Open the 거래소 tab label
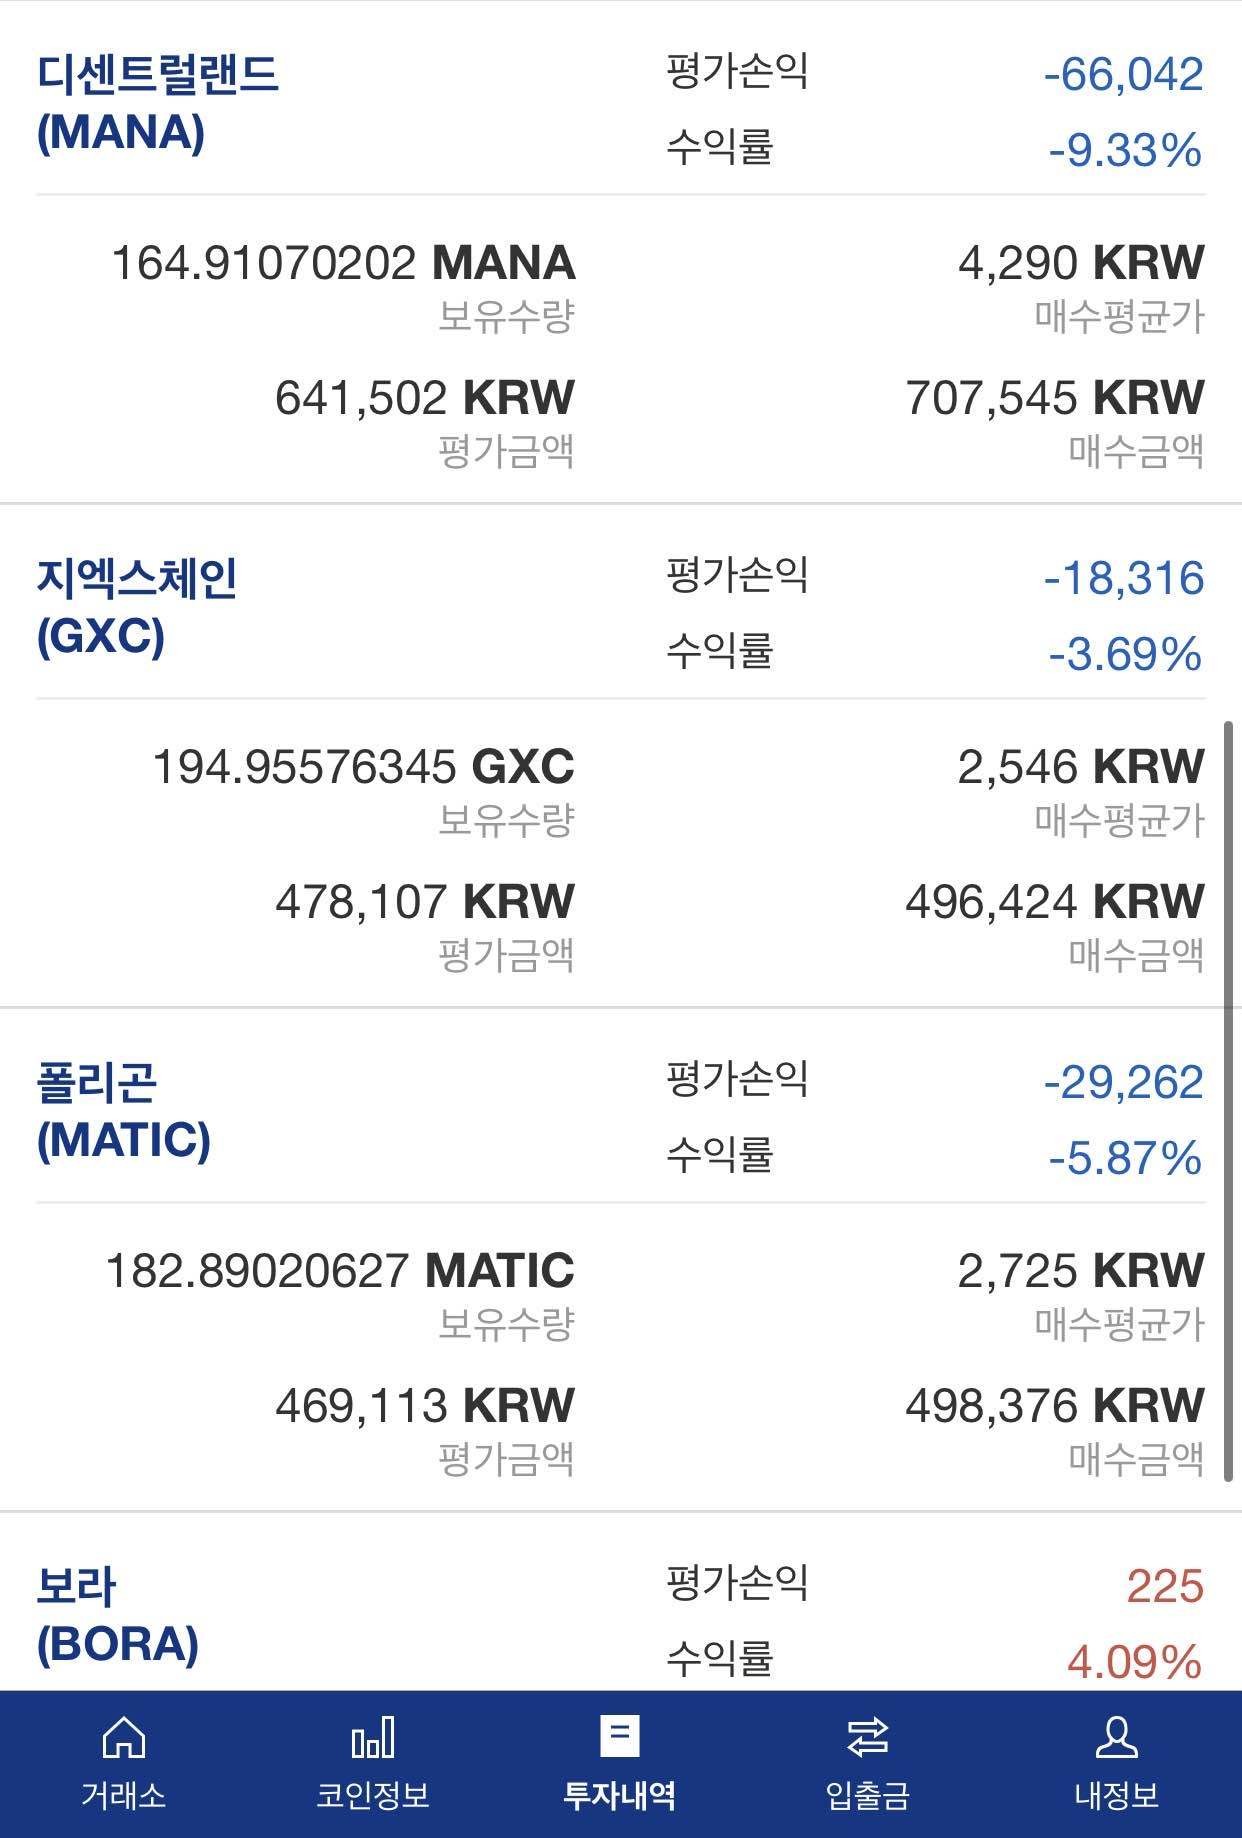Image resolution: width=1242 pixels, height=1838 pixels. click(x=124, y=1796)
